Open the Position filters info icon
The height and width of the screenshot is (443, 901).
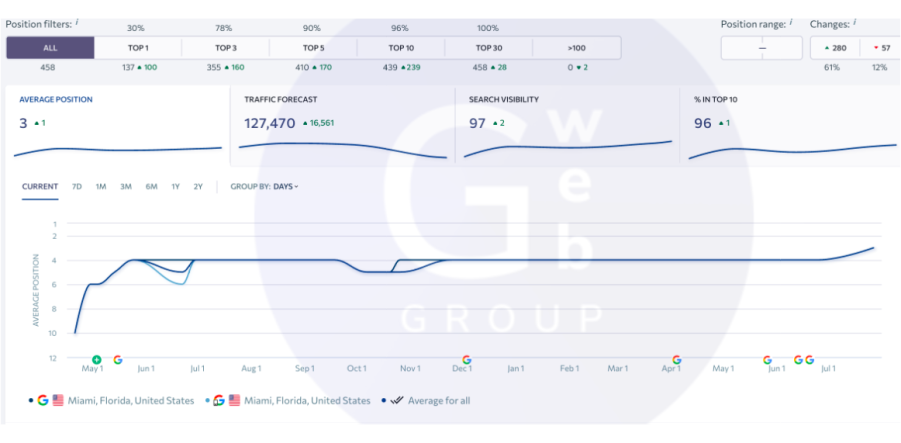pos(77,21)
